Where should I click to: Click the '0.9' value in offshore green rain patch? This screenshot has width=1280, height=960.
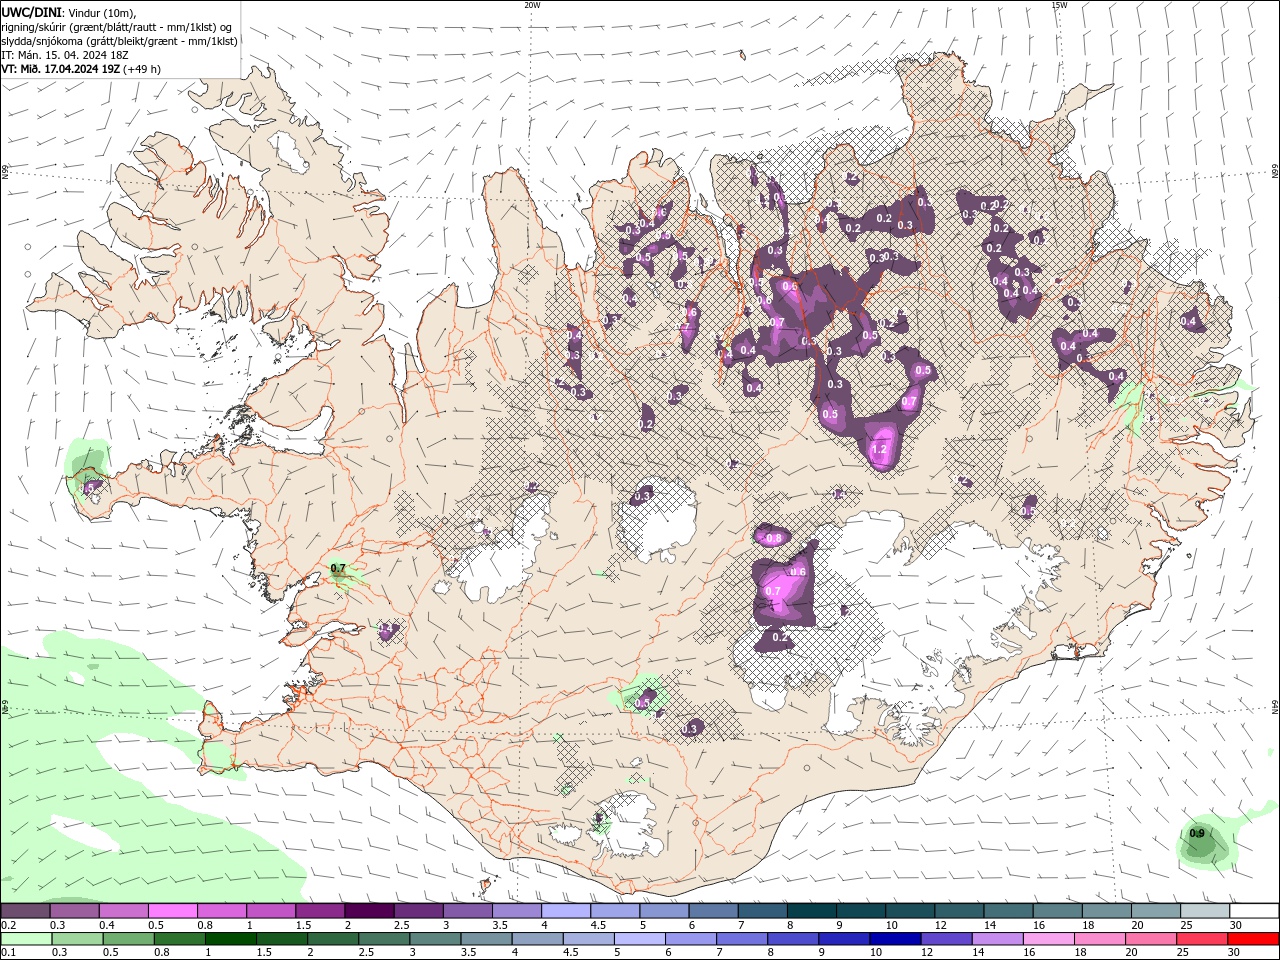(1197, 833)
